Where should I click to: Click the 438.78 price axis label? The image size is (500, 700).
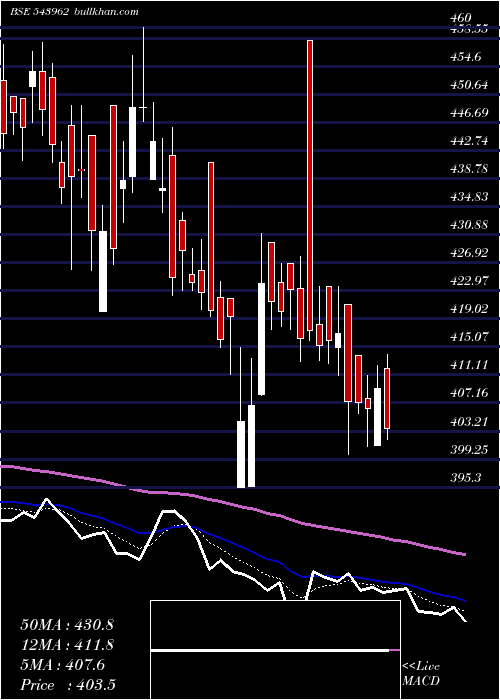pyautogui.click(x=469, y=169)
